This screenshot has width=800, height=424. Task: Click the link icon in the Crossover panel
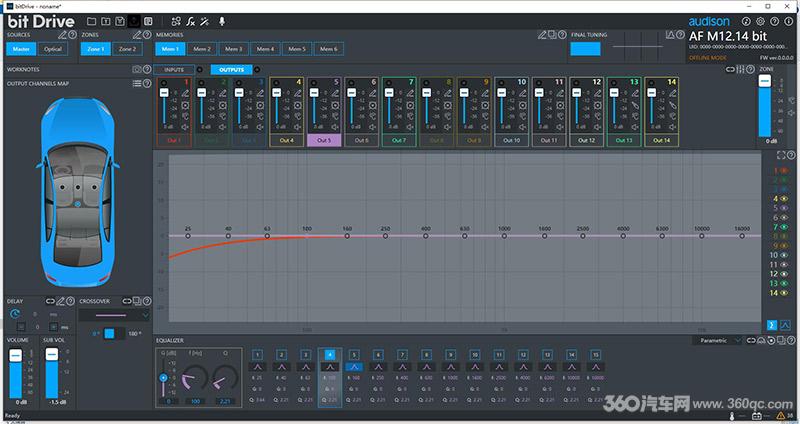pos(127,301)
